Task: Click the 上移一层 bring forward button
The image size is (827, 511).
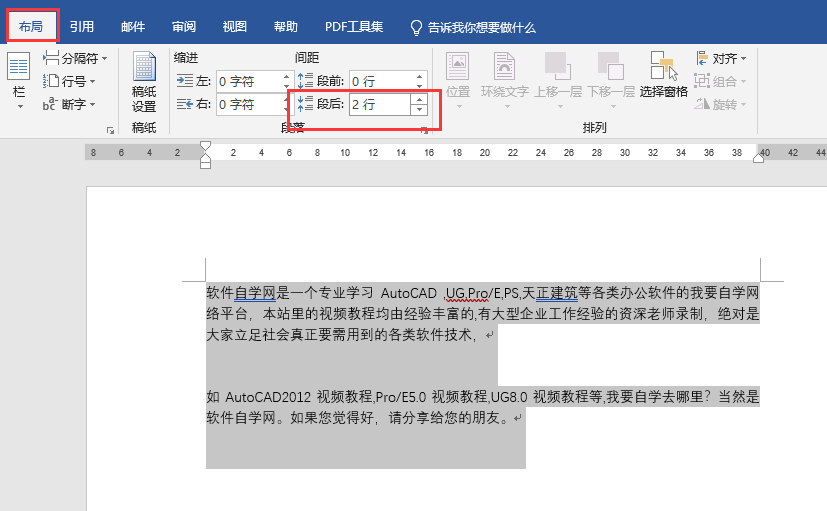Action: pyautogui.click(x=558, y=81)
